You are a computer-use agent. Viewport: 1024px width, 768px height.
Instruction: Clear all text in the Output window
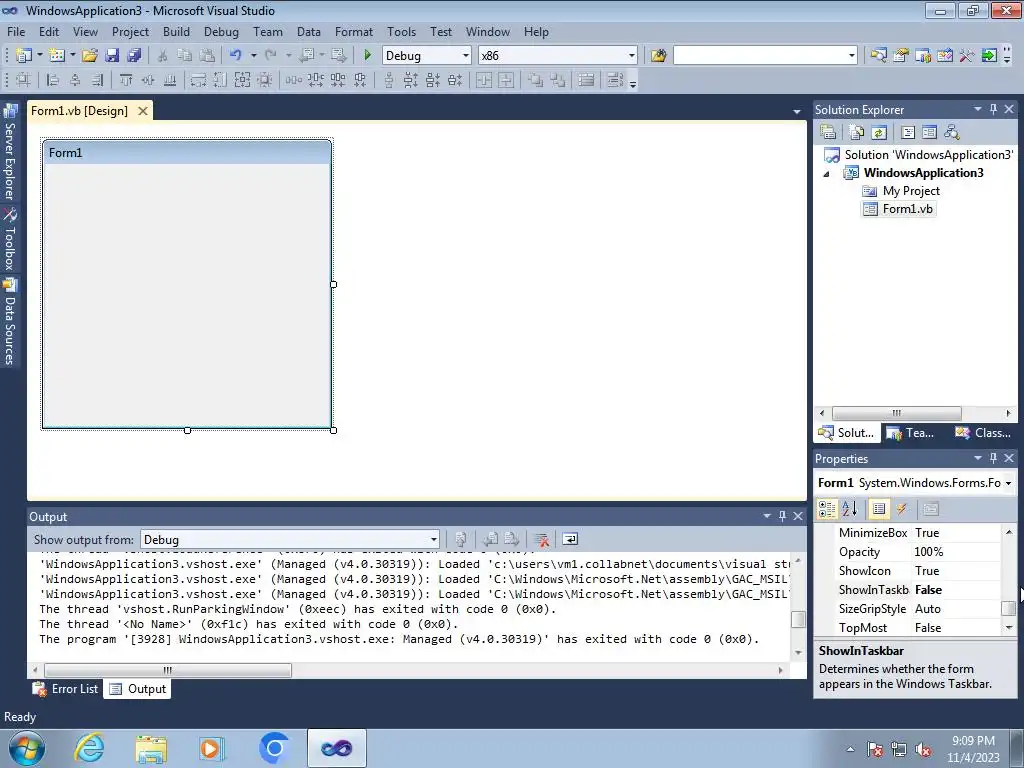point(541,539)
